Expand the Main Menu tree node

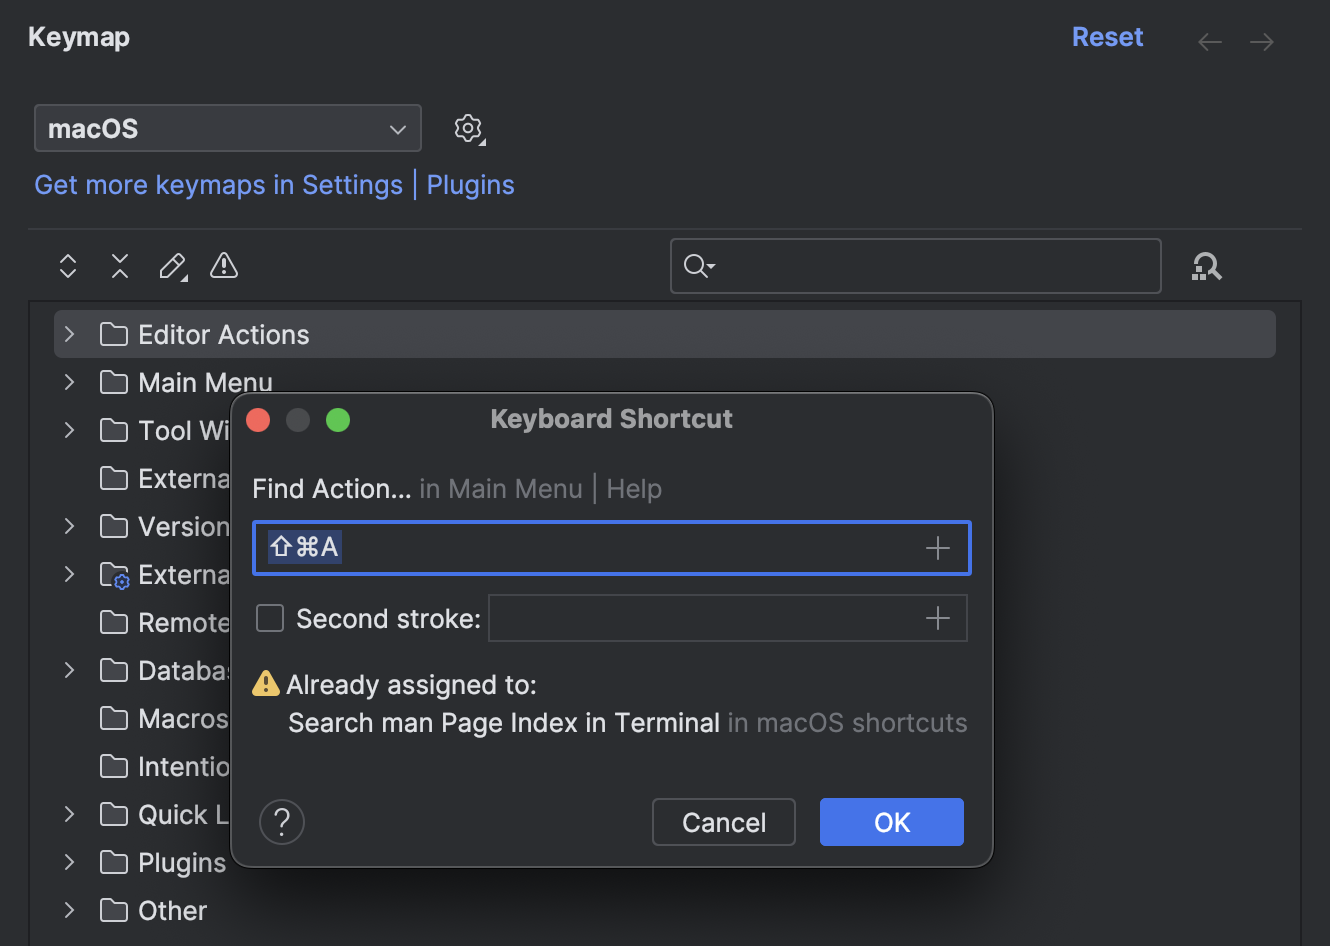pyautogui.click(x=68, y=382)
